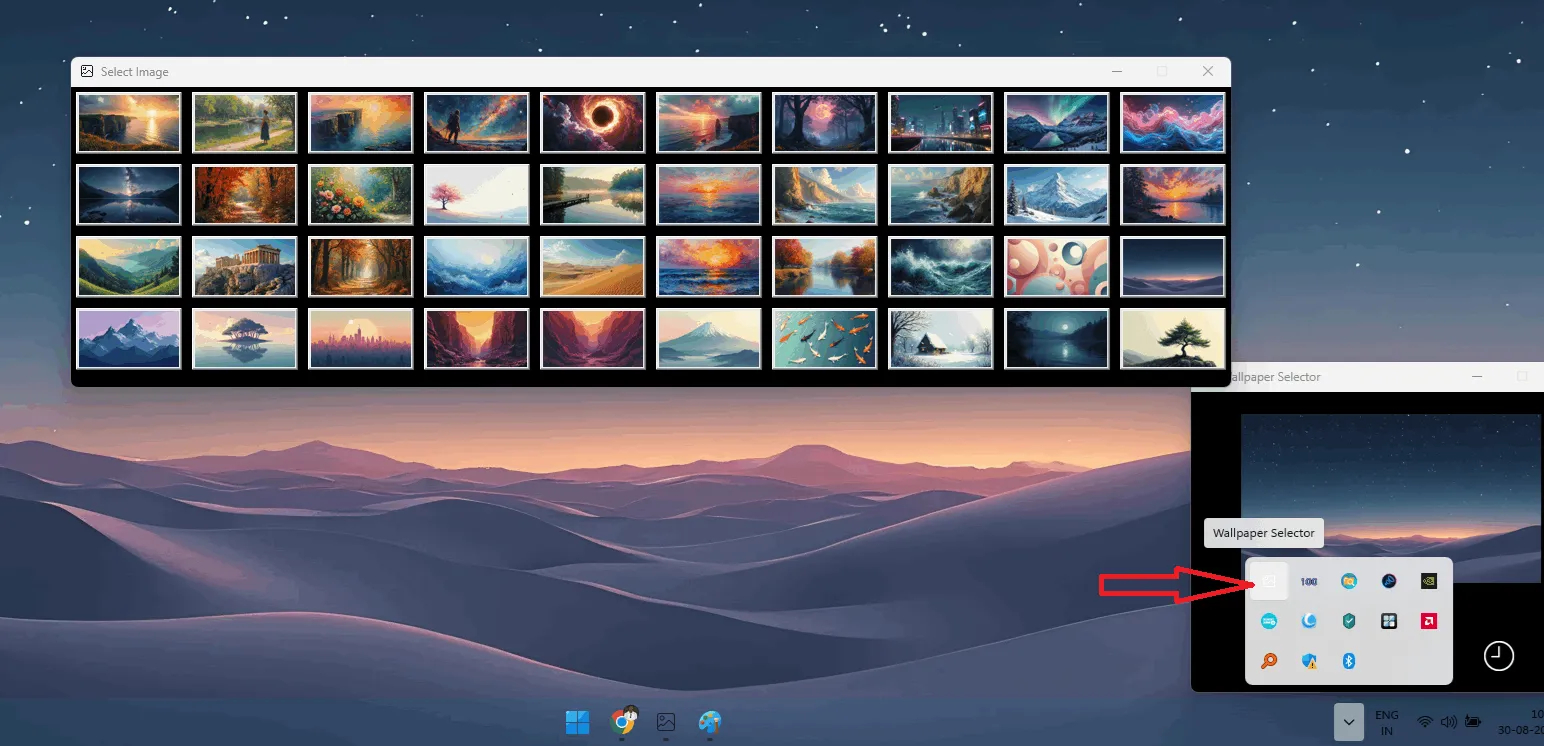Pick the Greek temple ruins wallpaper
This screenshot has width=1544, height=746.
click(x=245, y=267)
